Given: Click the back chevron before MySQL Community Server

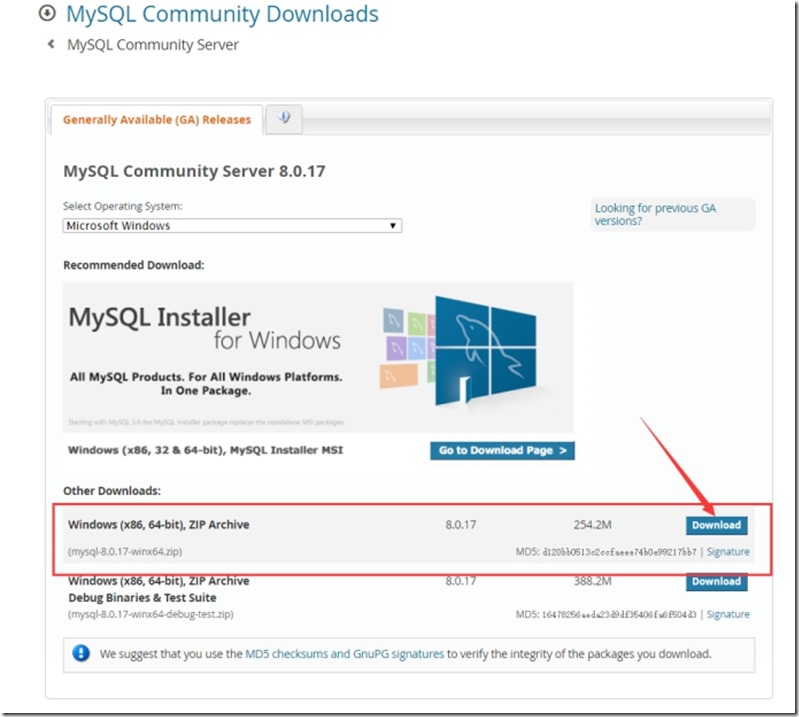Looking at the screenshot, I should point(51,44).
